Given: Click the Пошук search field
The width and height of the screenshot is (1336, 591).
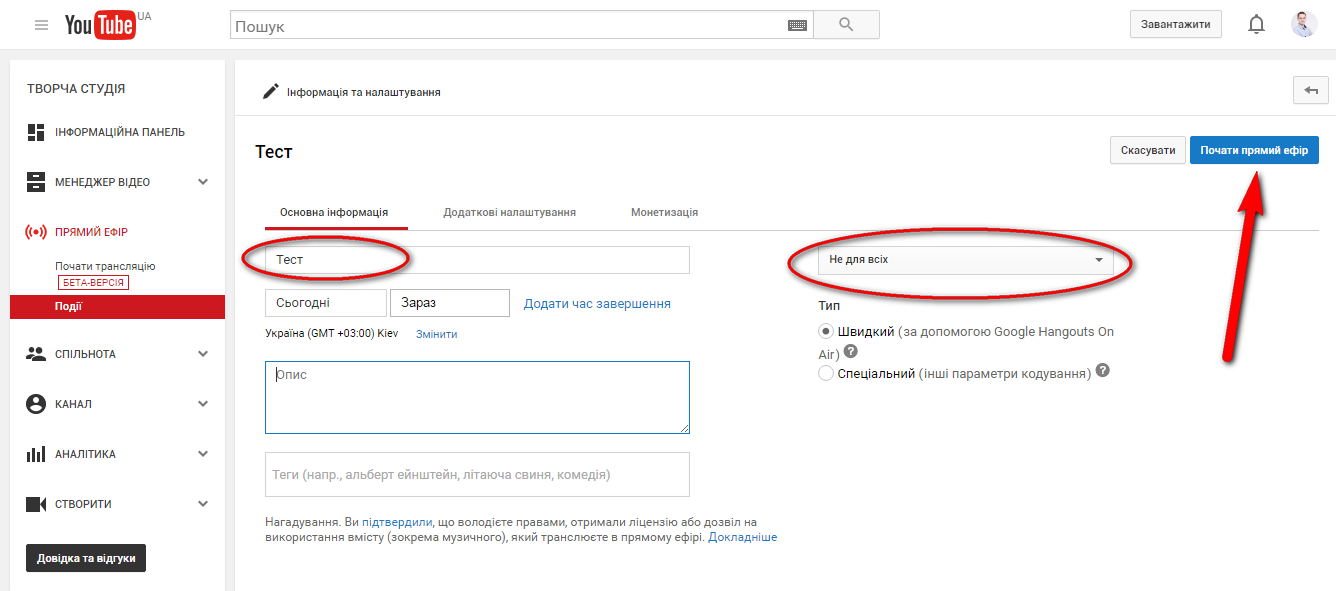Looking at the screenshot, I should (522, 25).
